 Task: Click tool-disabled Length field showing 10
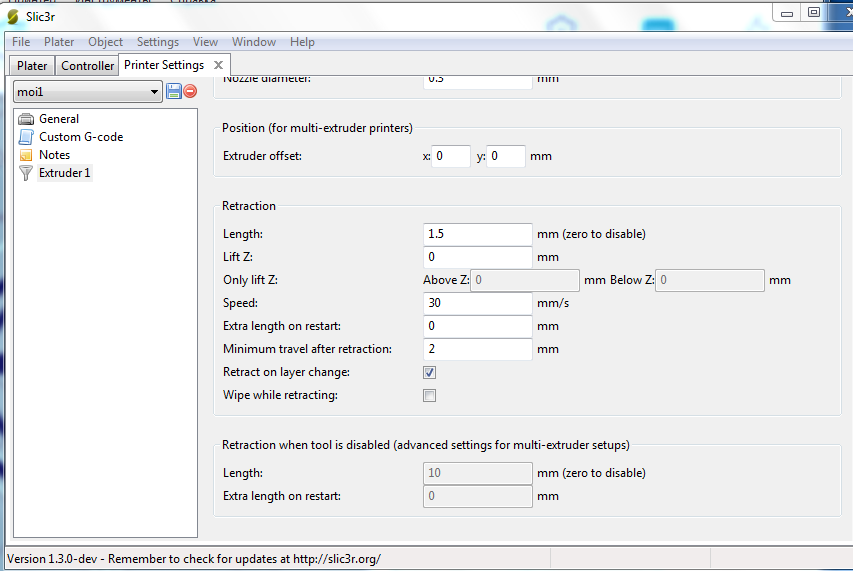pyautogui.click(x=478, y=473)
